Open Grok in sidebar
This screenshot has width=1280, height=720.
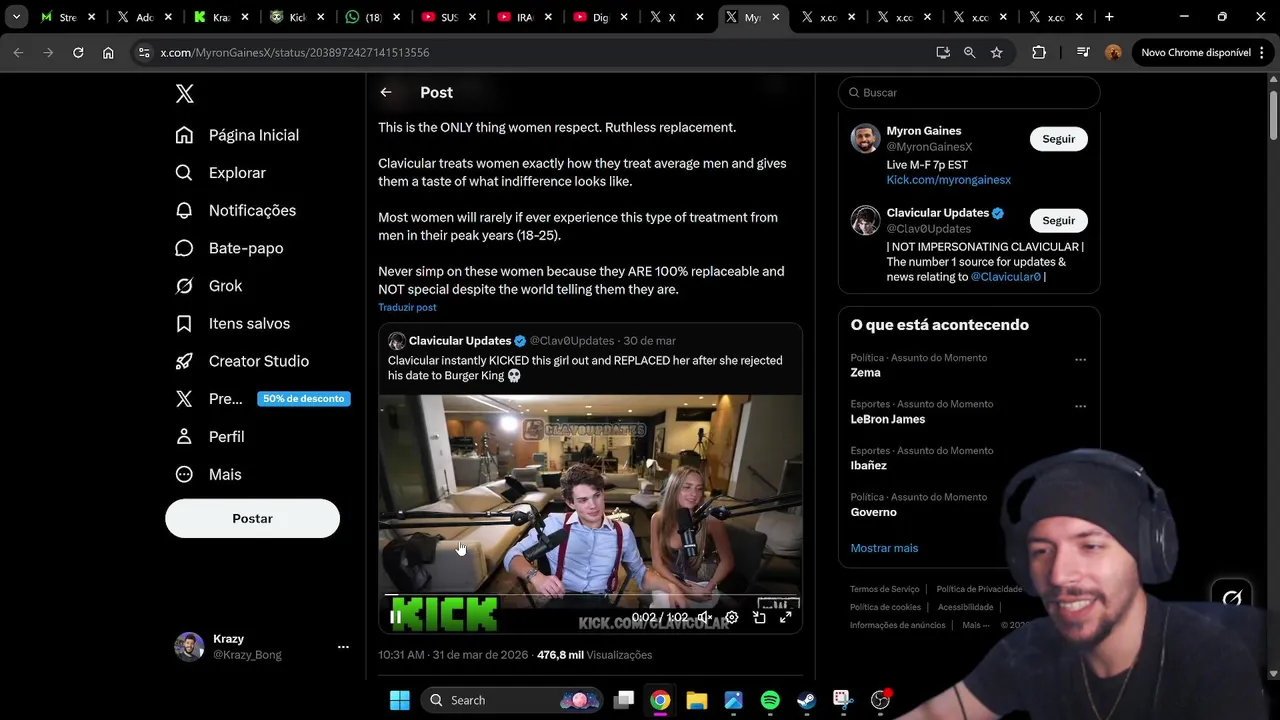[x=209, y=286]
